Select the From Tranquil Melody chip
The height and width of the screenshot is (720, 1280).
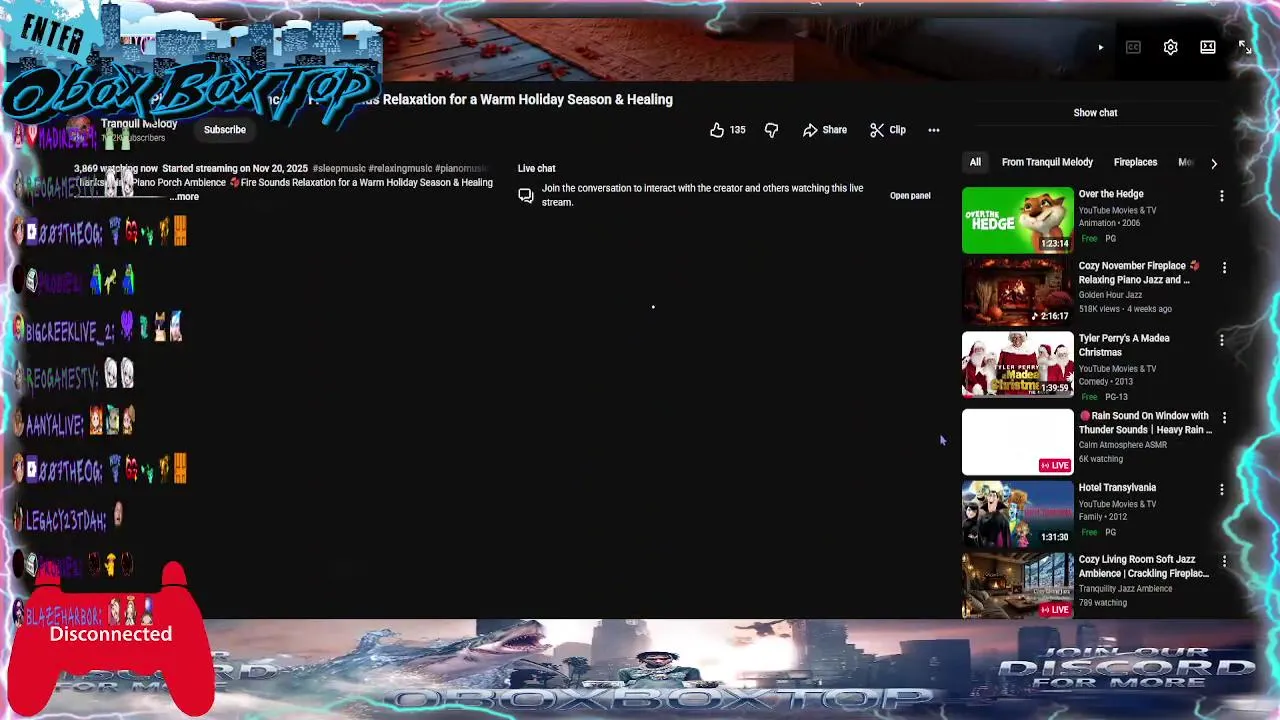1047,162
